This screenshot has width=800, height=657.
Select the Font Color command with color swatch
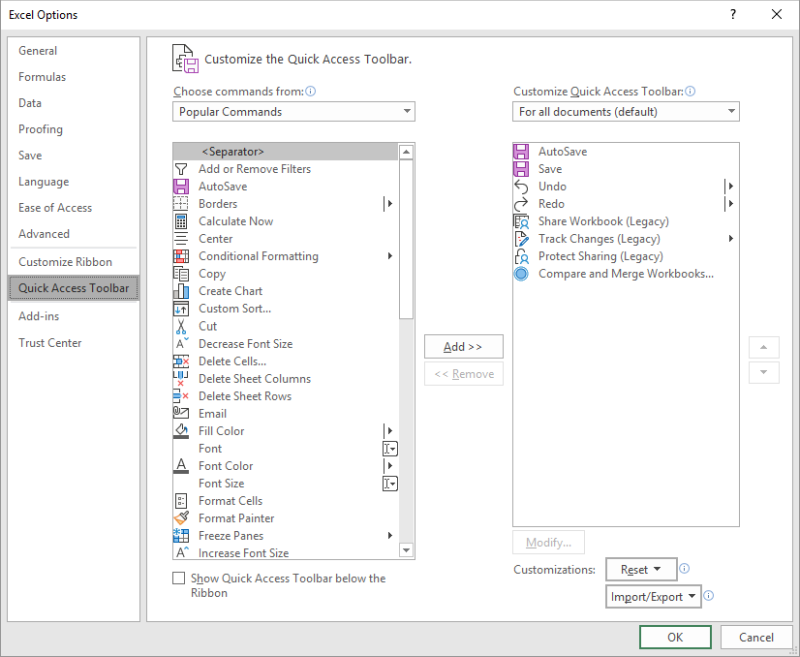coord(183,466)
